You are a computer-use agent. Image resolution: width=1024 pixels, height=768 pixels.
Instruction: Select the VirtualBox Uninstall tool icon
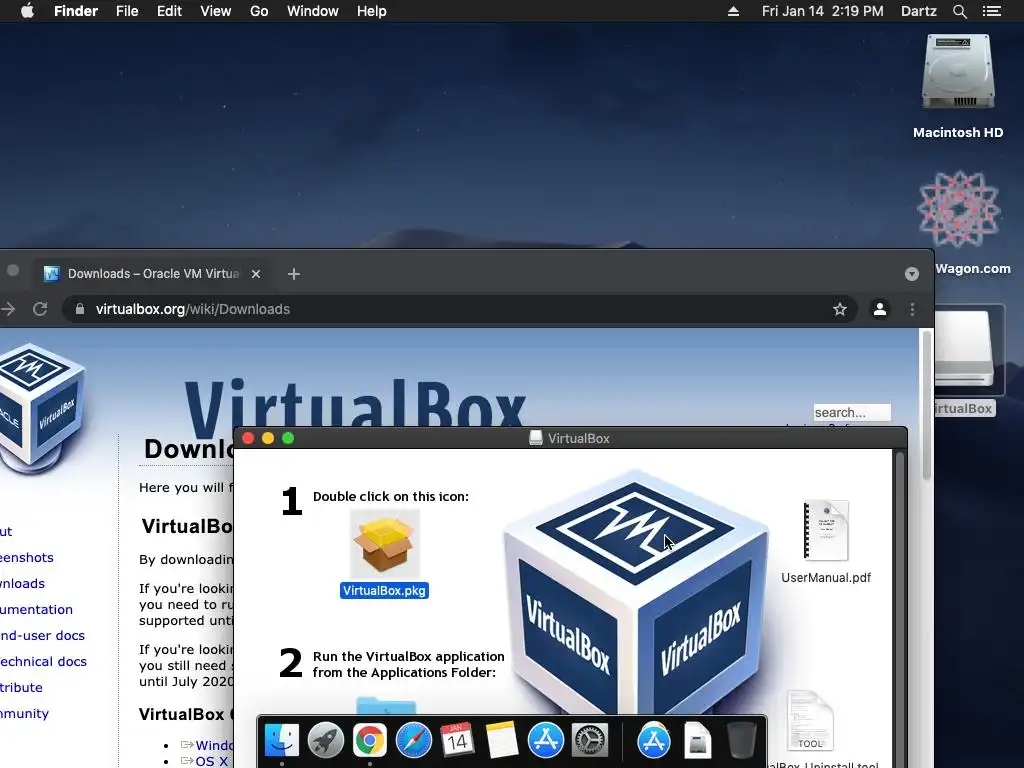pos(810,720)
